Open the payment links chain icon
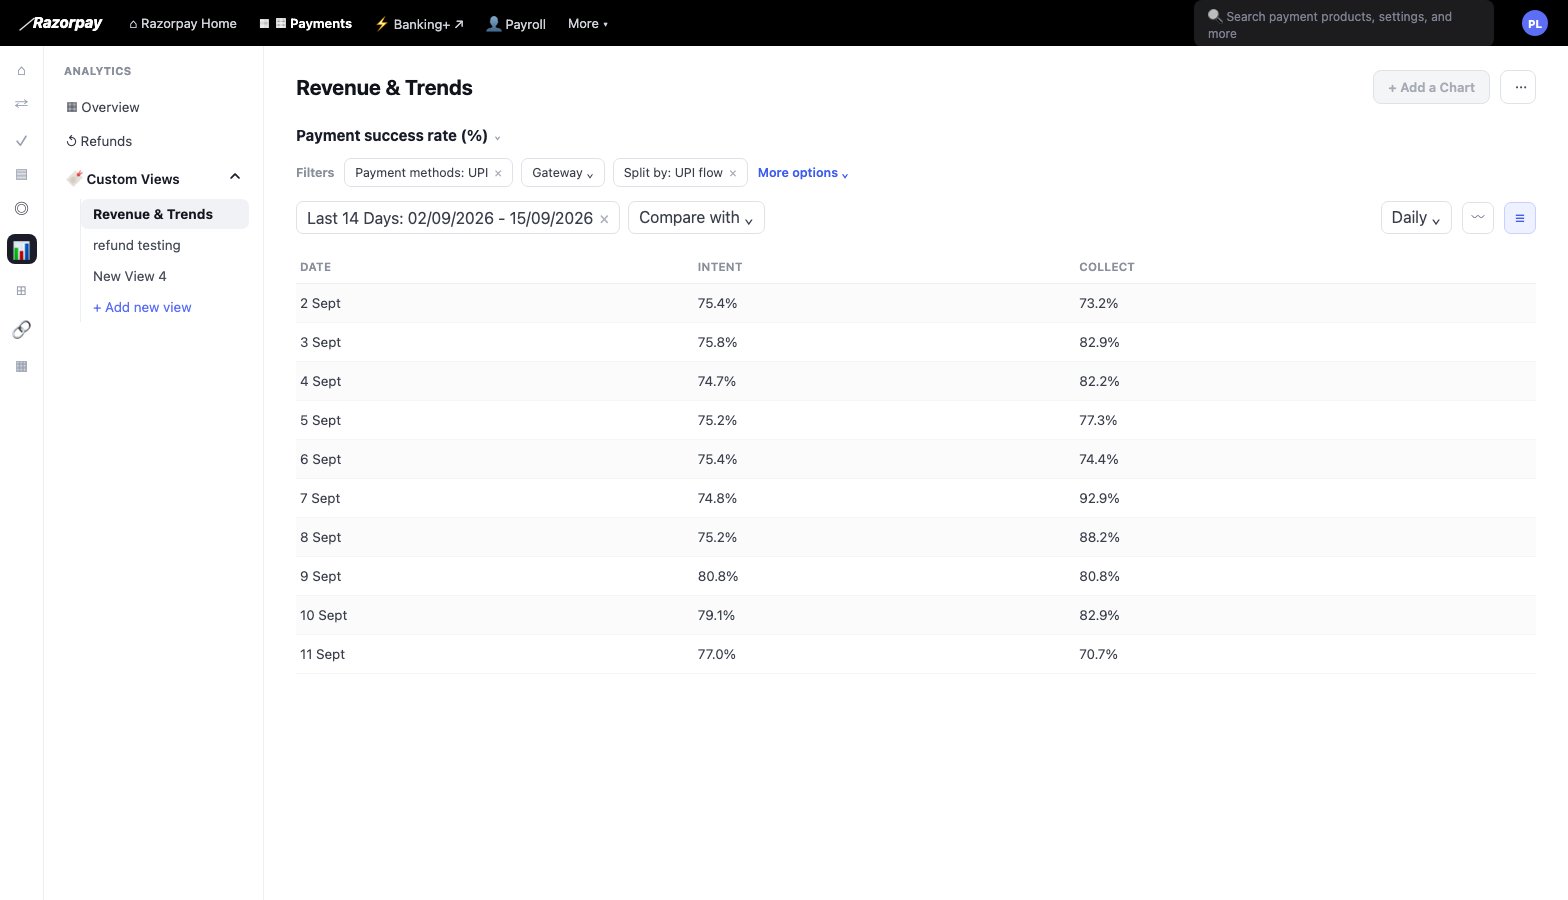This screenshot has width=1568, height=900. pos(22,329)
